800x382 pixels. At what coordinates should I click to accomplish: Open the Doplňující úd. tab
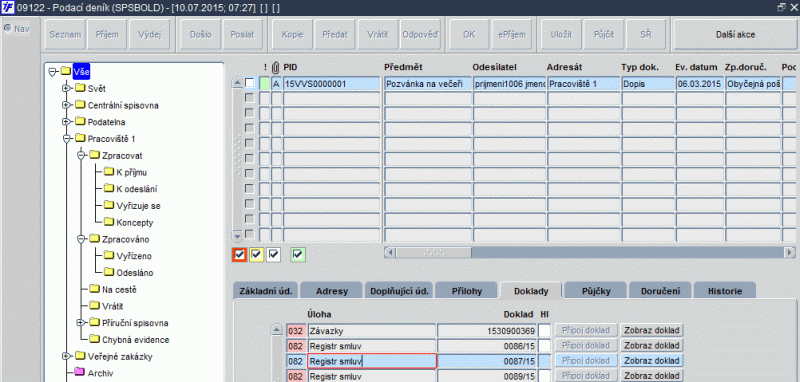point(398,291)
